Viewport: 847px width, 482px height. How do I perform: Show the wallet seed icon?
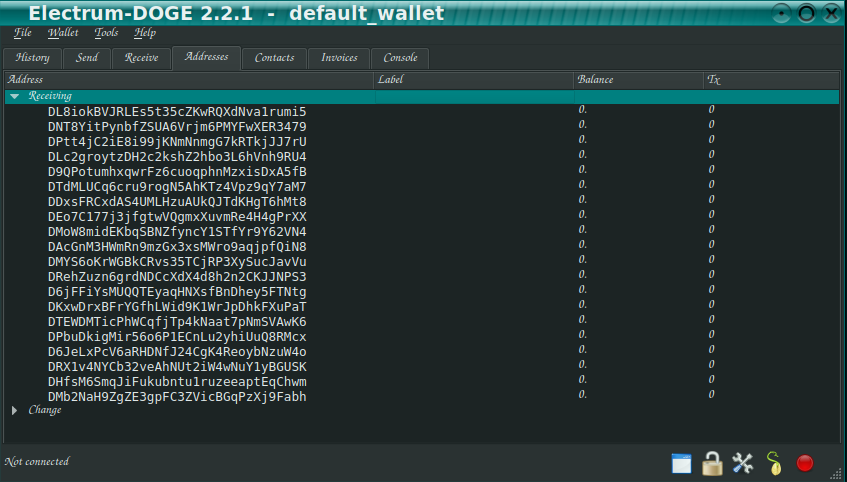774,463
